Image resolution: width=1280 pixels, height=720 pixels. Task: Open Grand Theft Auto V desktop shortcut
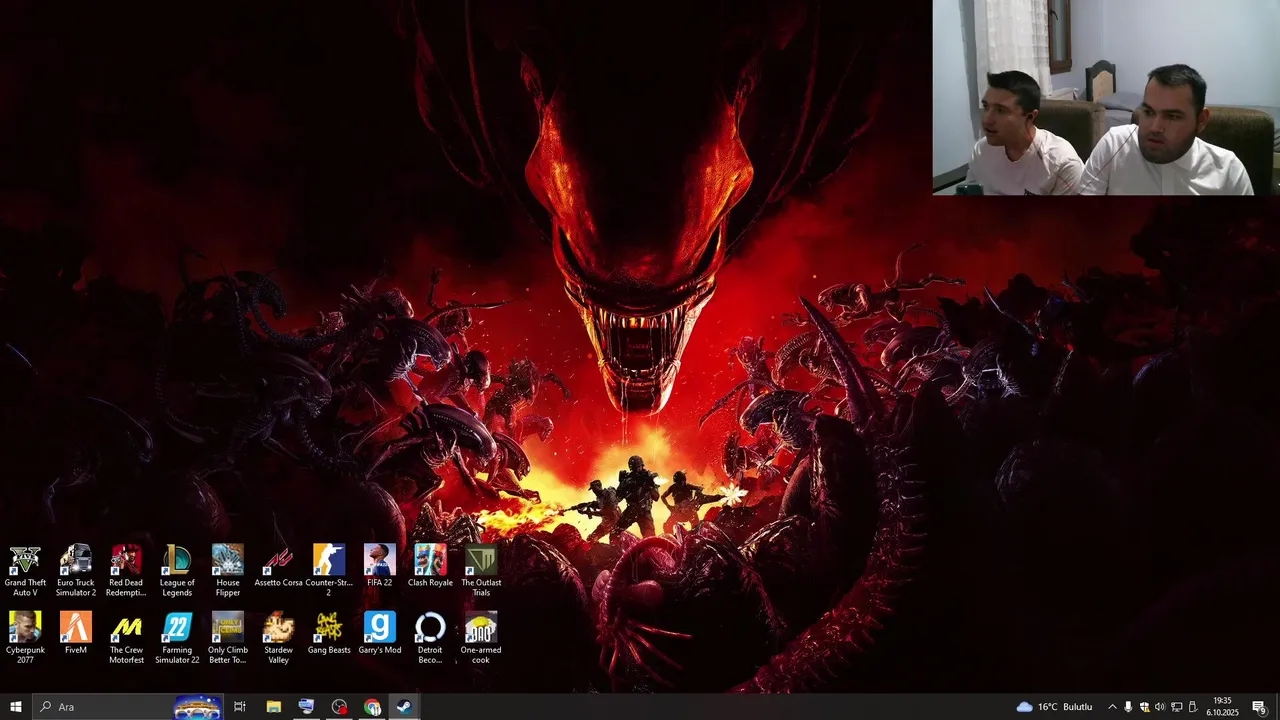tap(25, 571)
